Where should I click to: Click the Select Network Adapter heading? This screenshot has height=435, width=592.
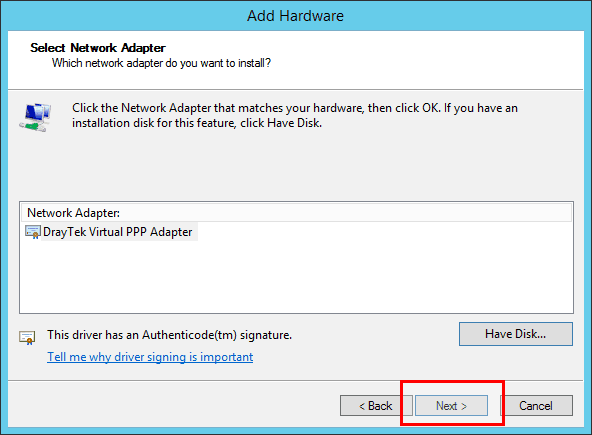tap(98, 48)
